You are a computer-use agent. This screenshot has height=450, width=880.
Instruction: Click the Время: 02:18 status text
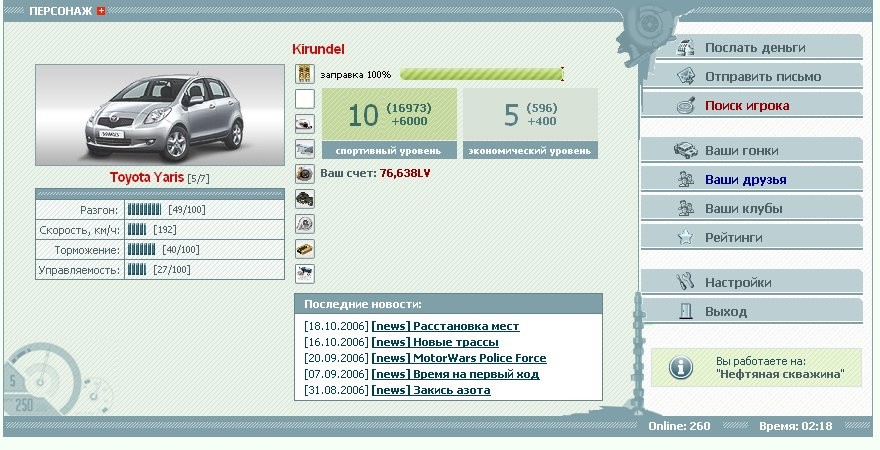pyautogui.click(x=796, y=426)
